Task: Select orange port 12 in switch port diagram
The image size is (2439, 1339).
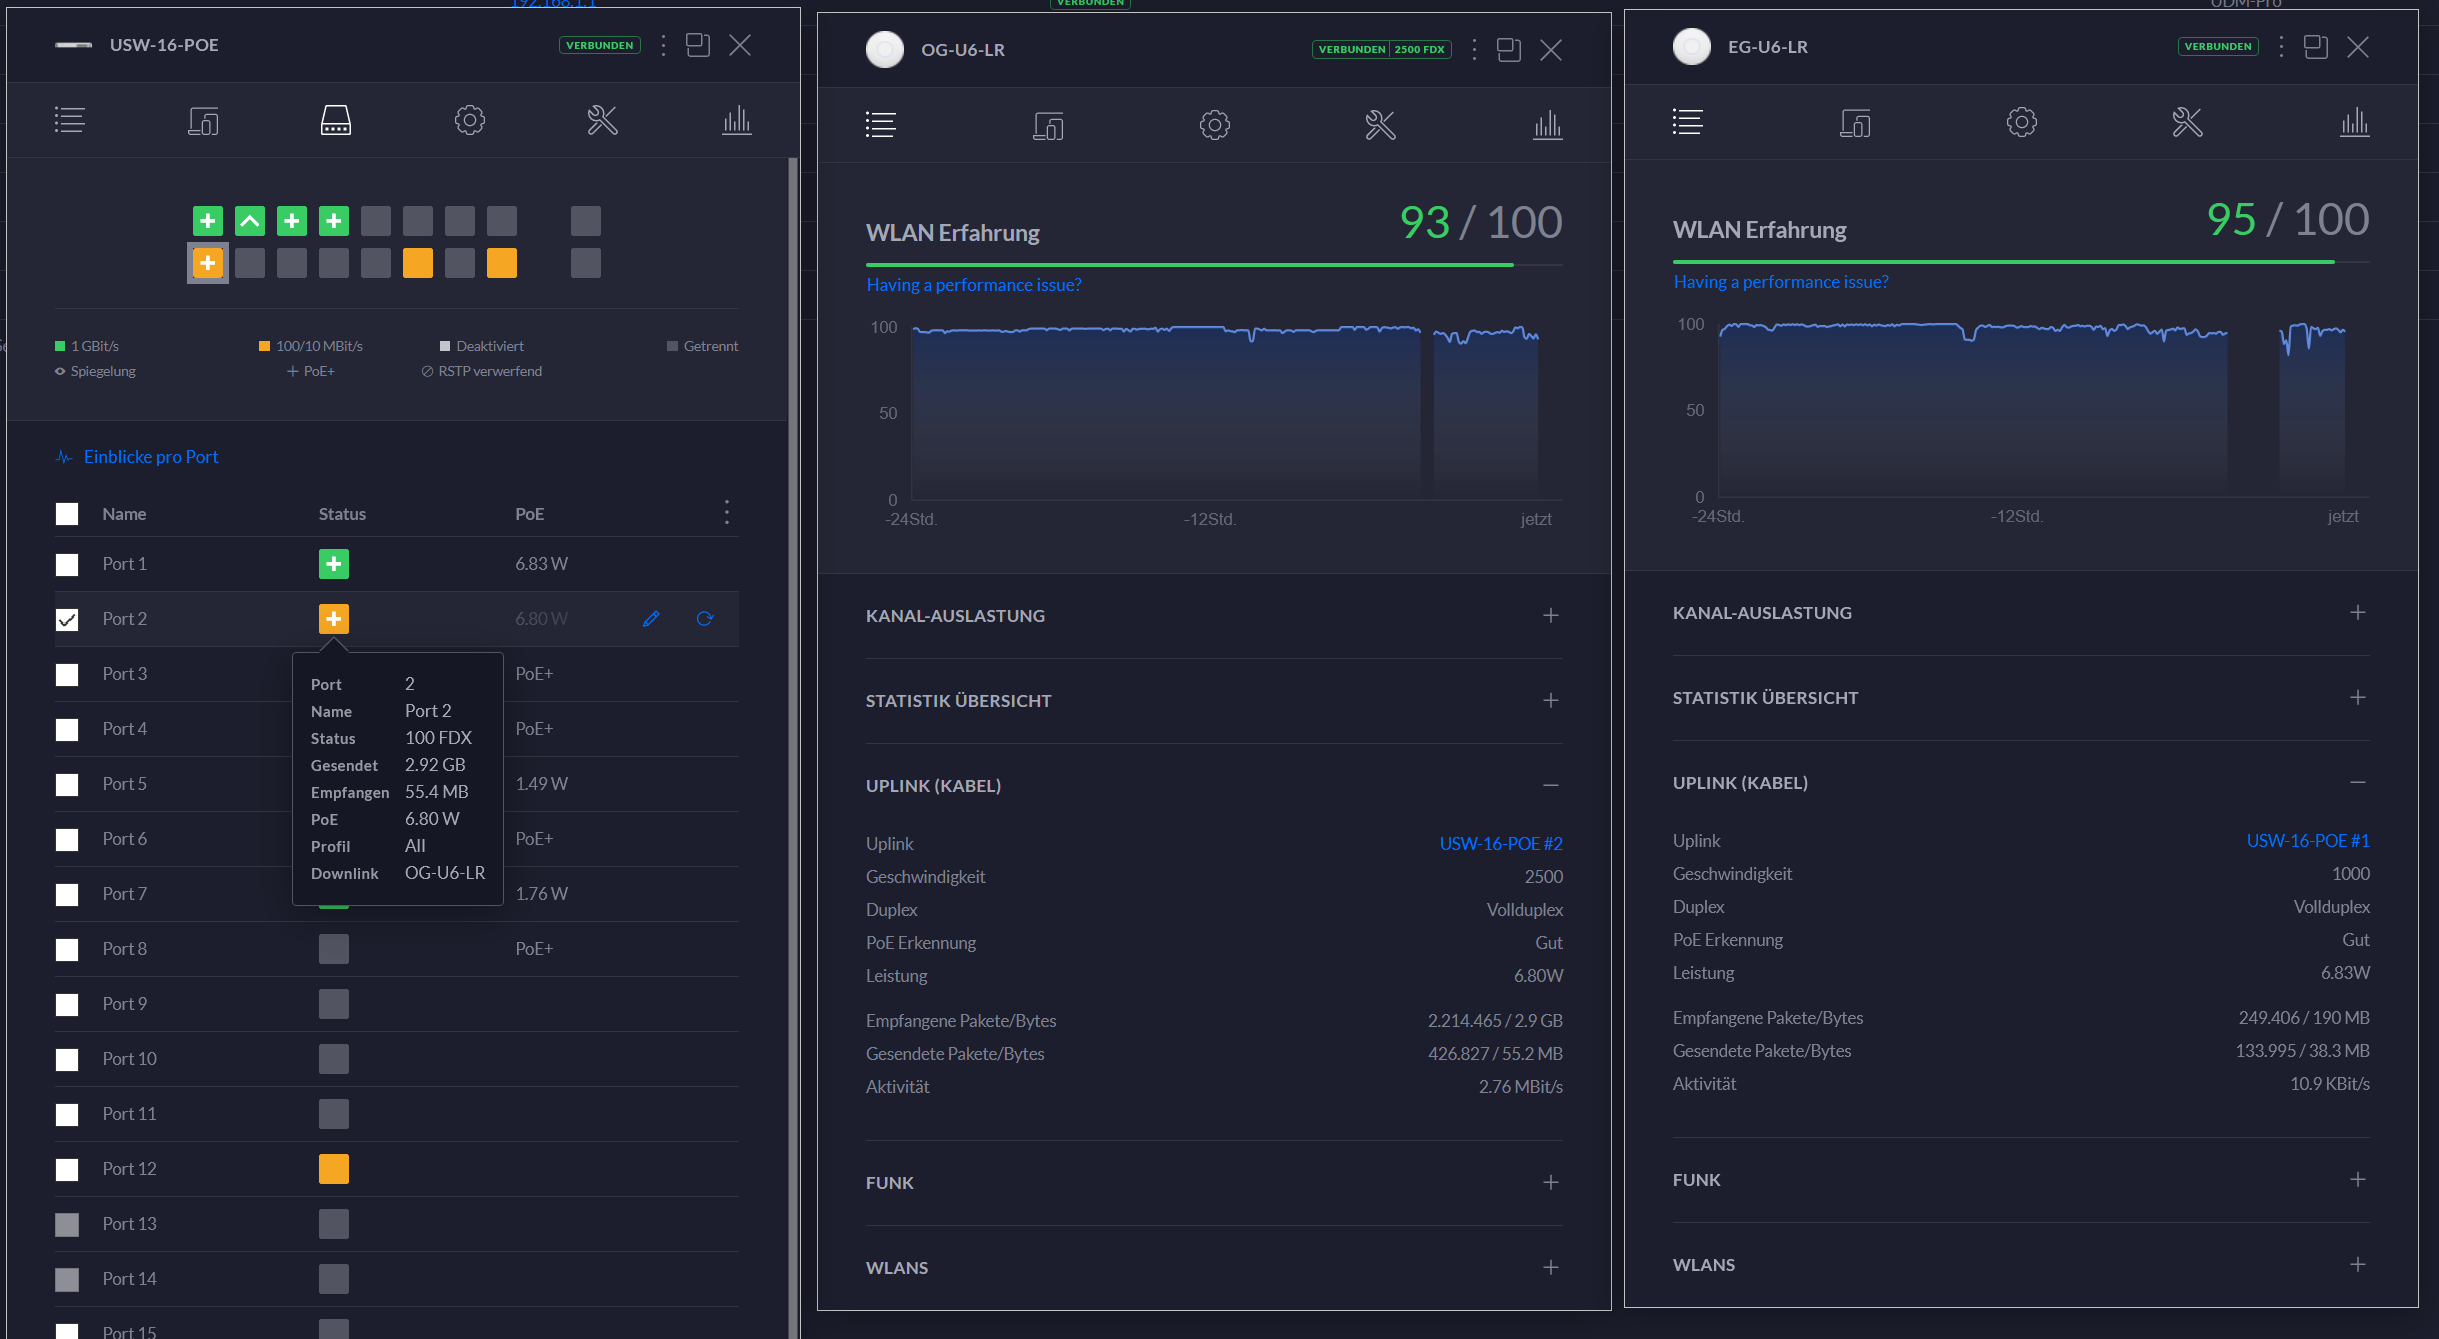Action: (418, 263)
